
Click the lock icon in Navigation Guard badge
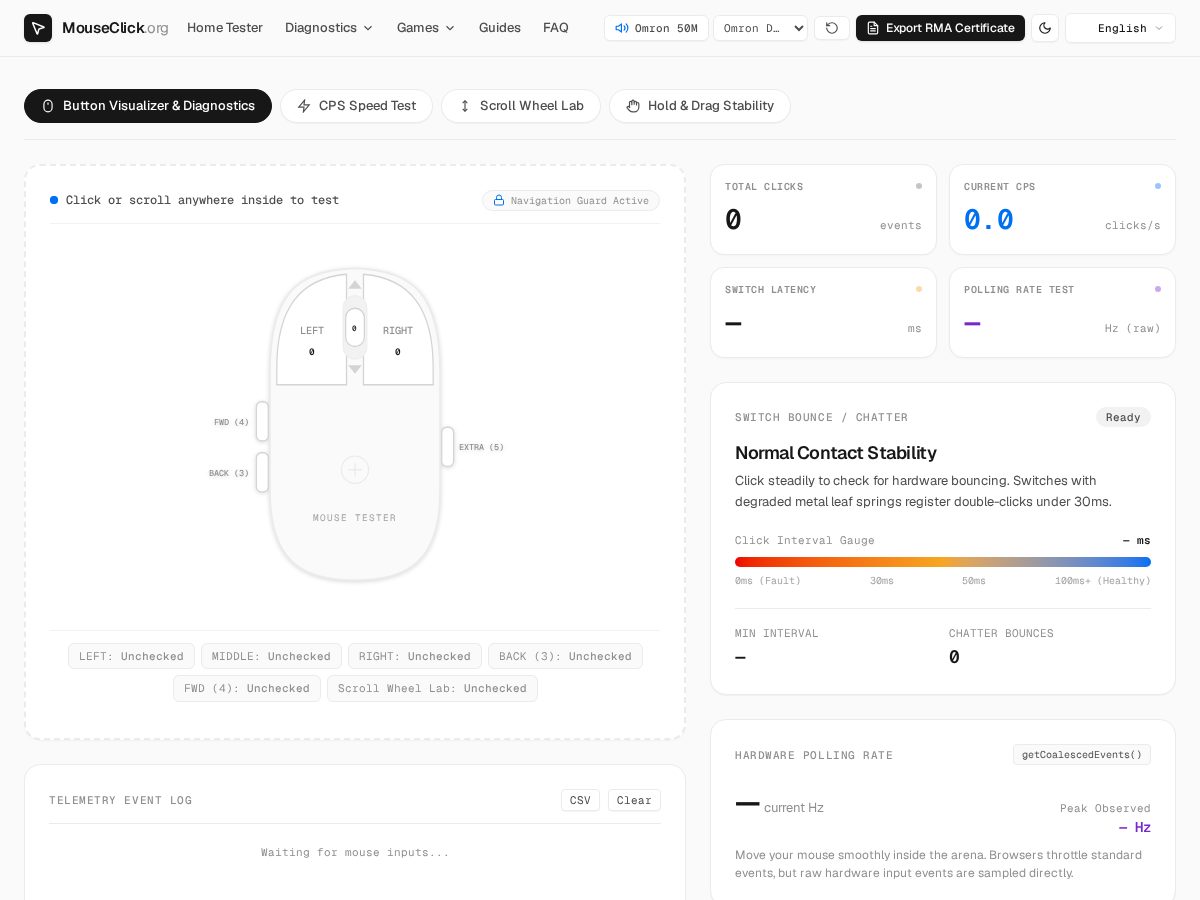pos(499,200)
